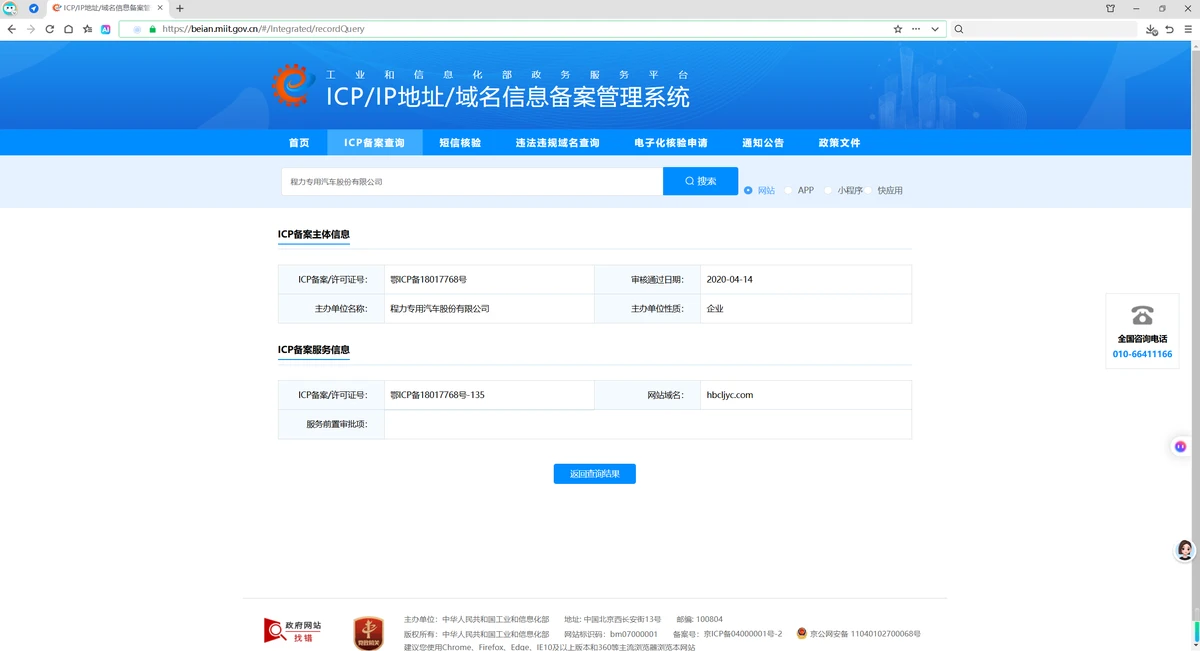Open the AI assistant toolbar icon
Viewport: 1200px width, 651px height.
[106, 29]
